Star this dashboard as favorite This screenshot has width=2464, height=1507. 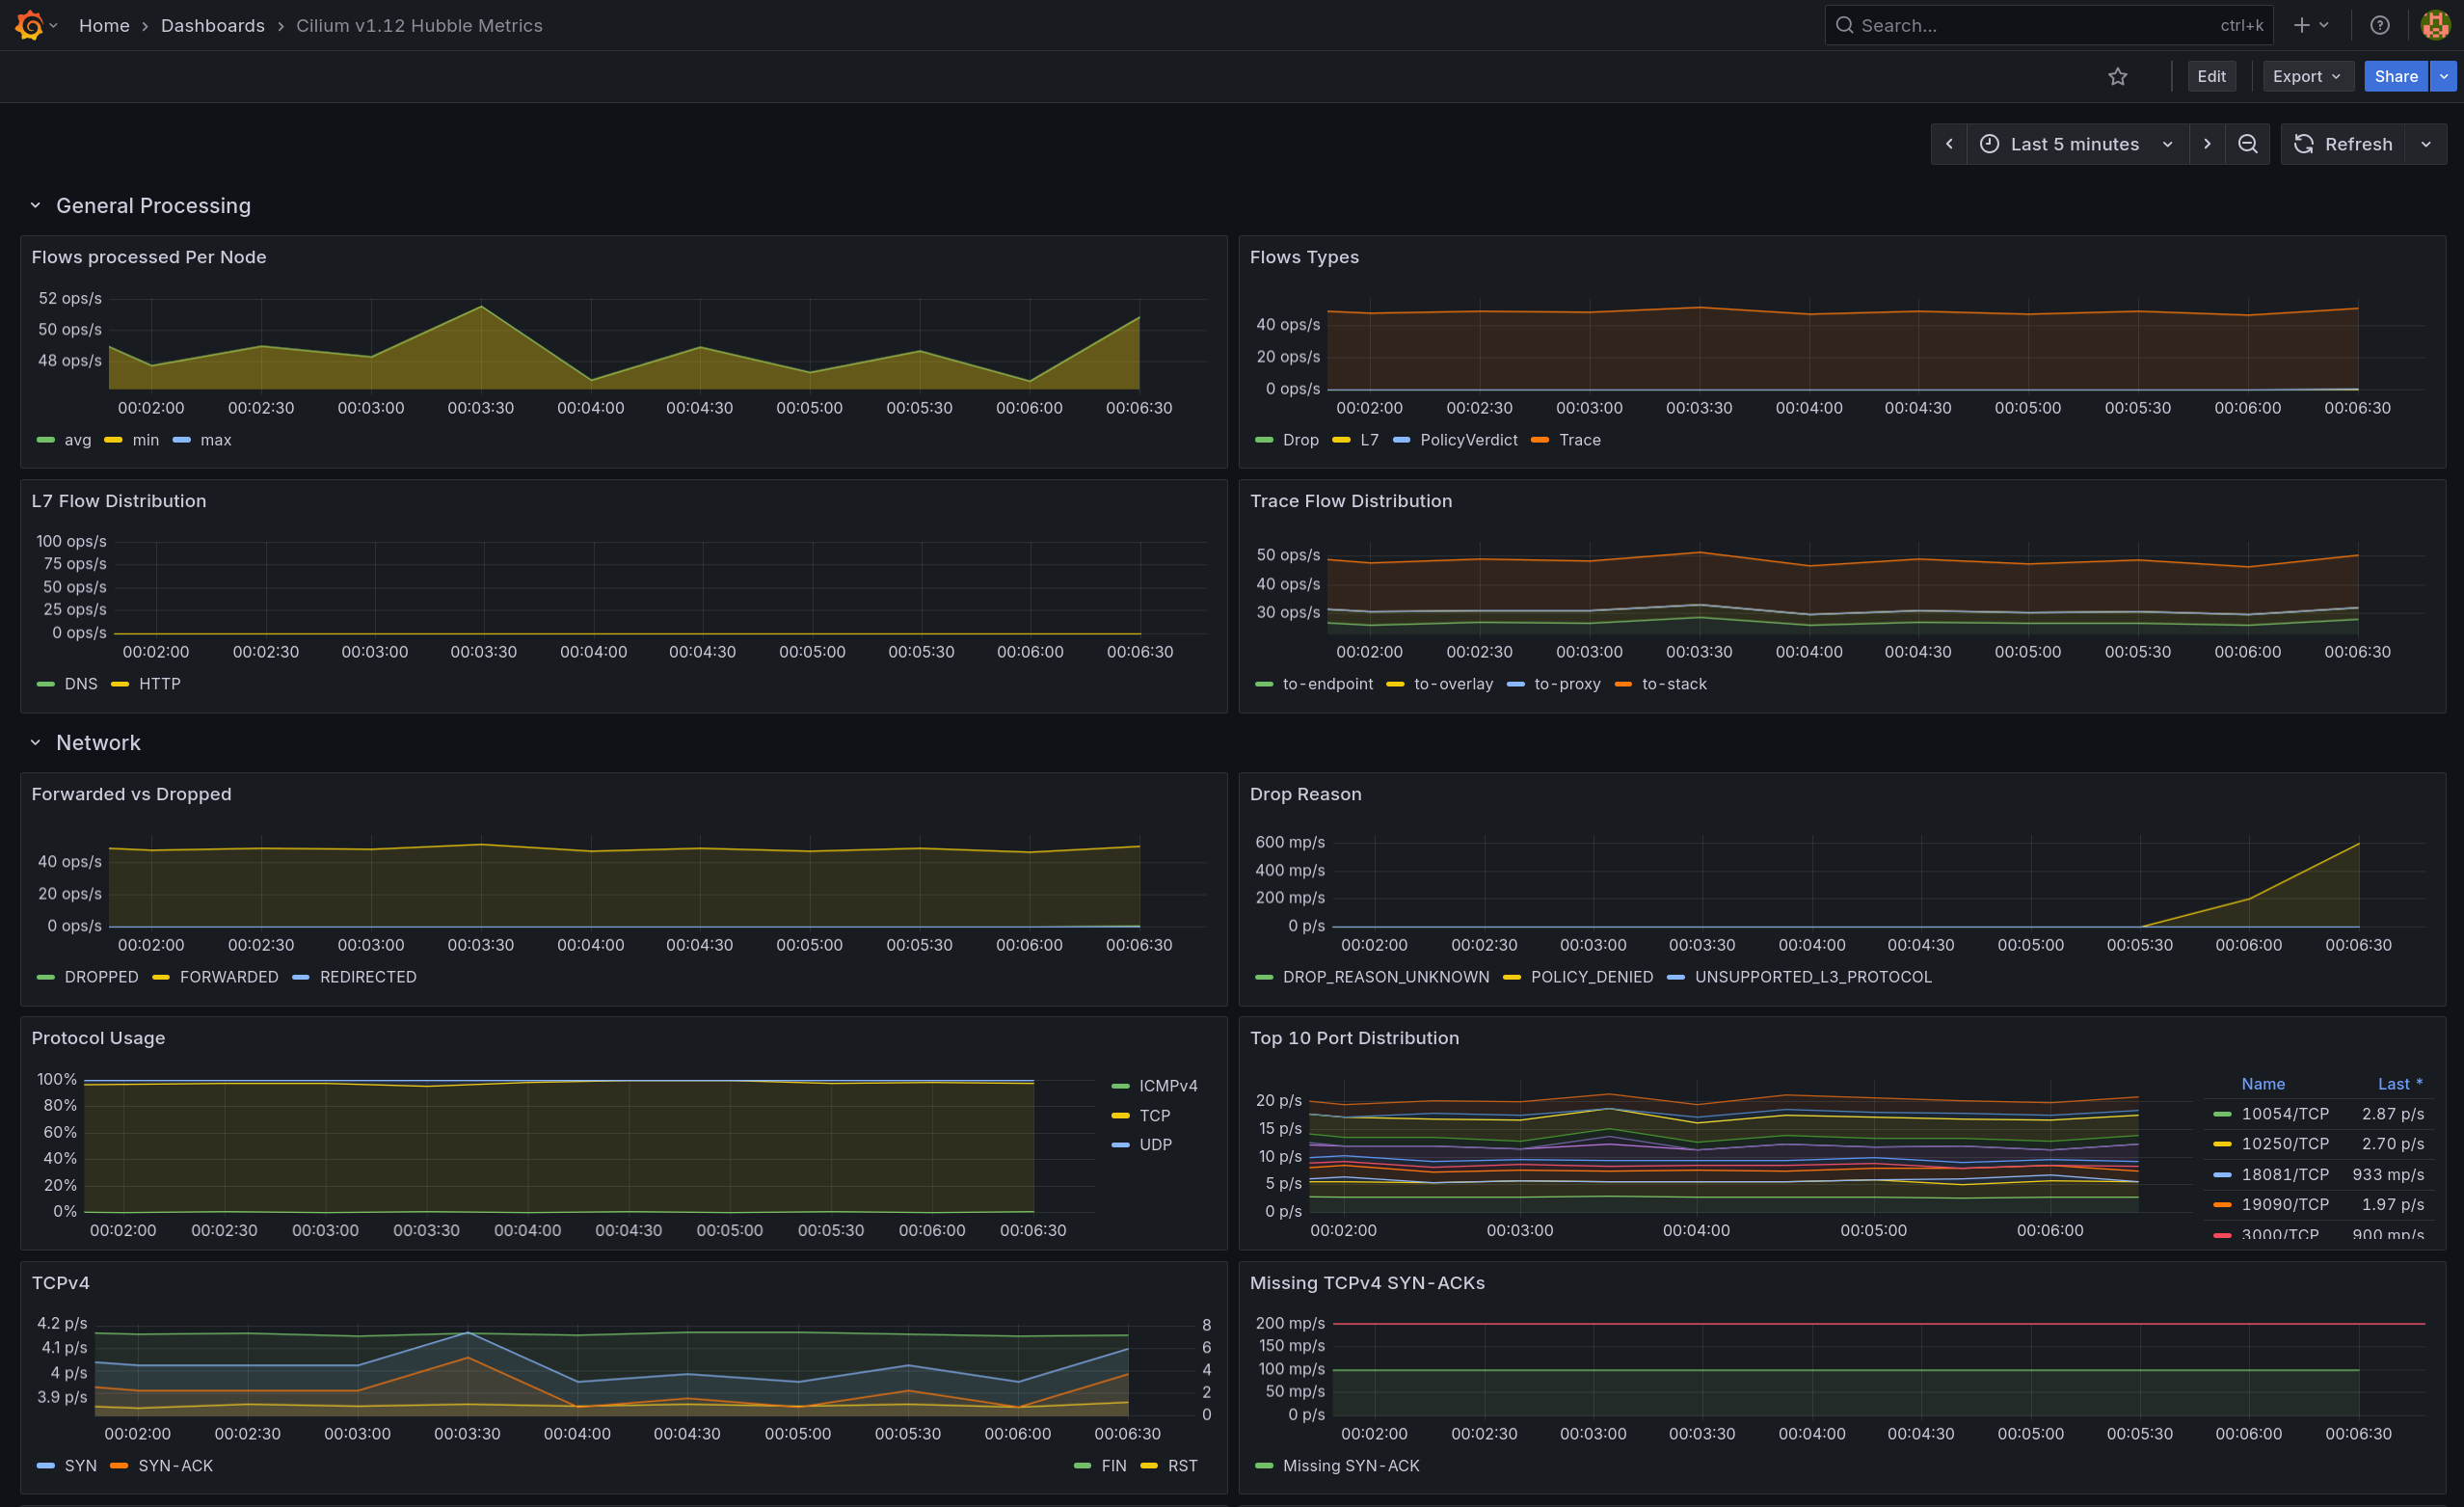[x=2117, y=77]
